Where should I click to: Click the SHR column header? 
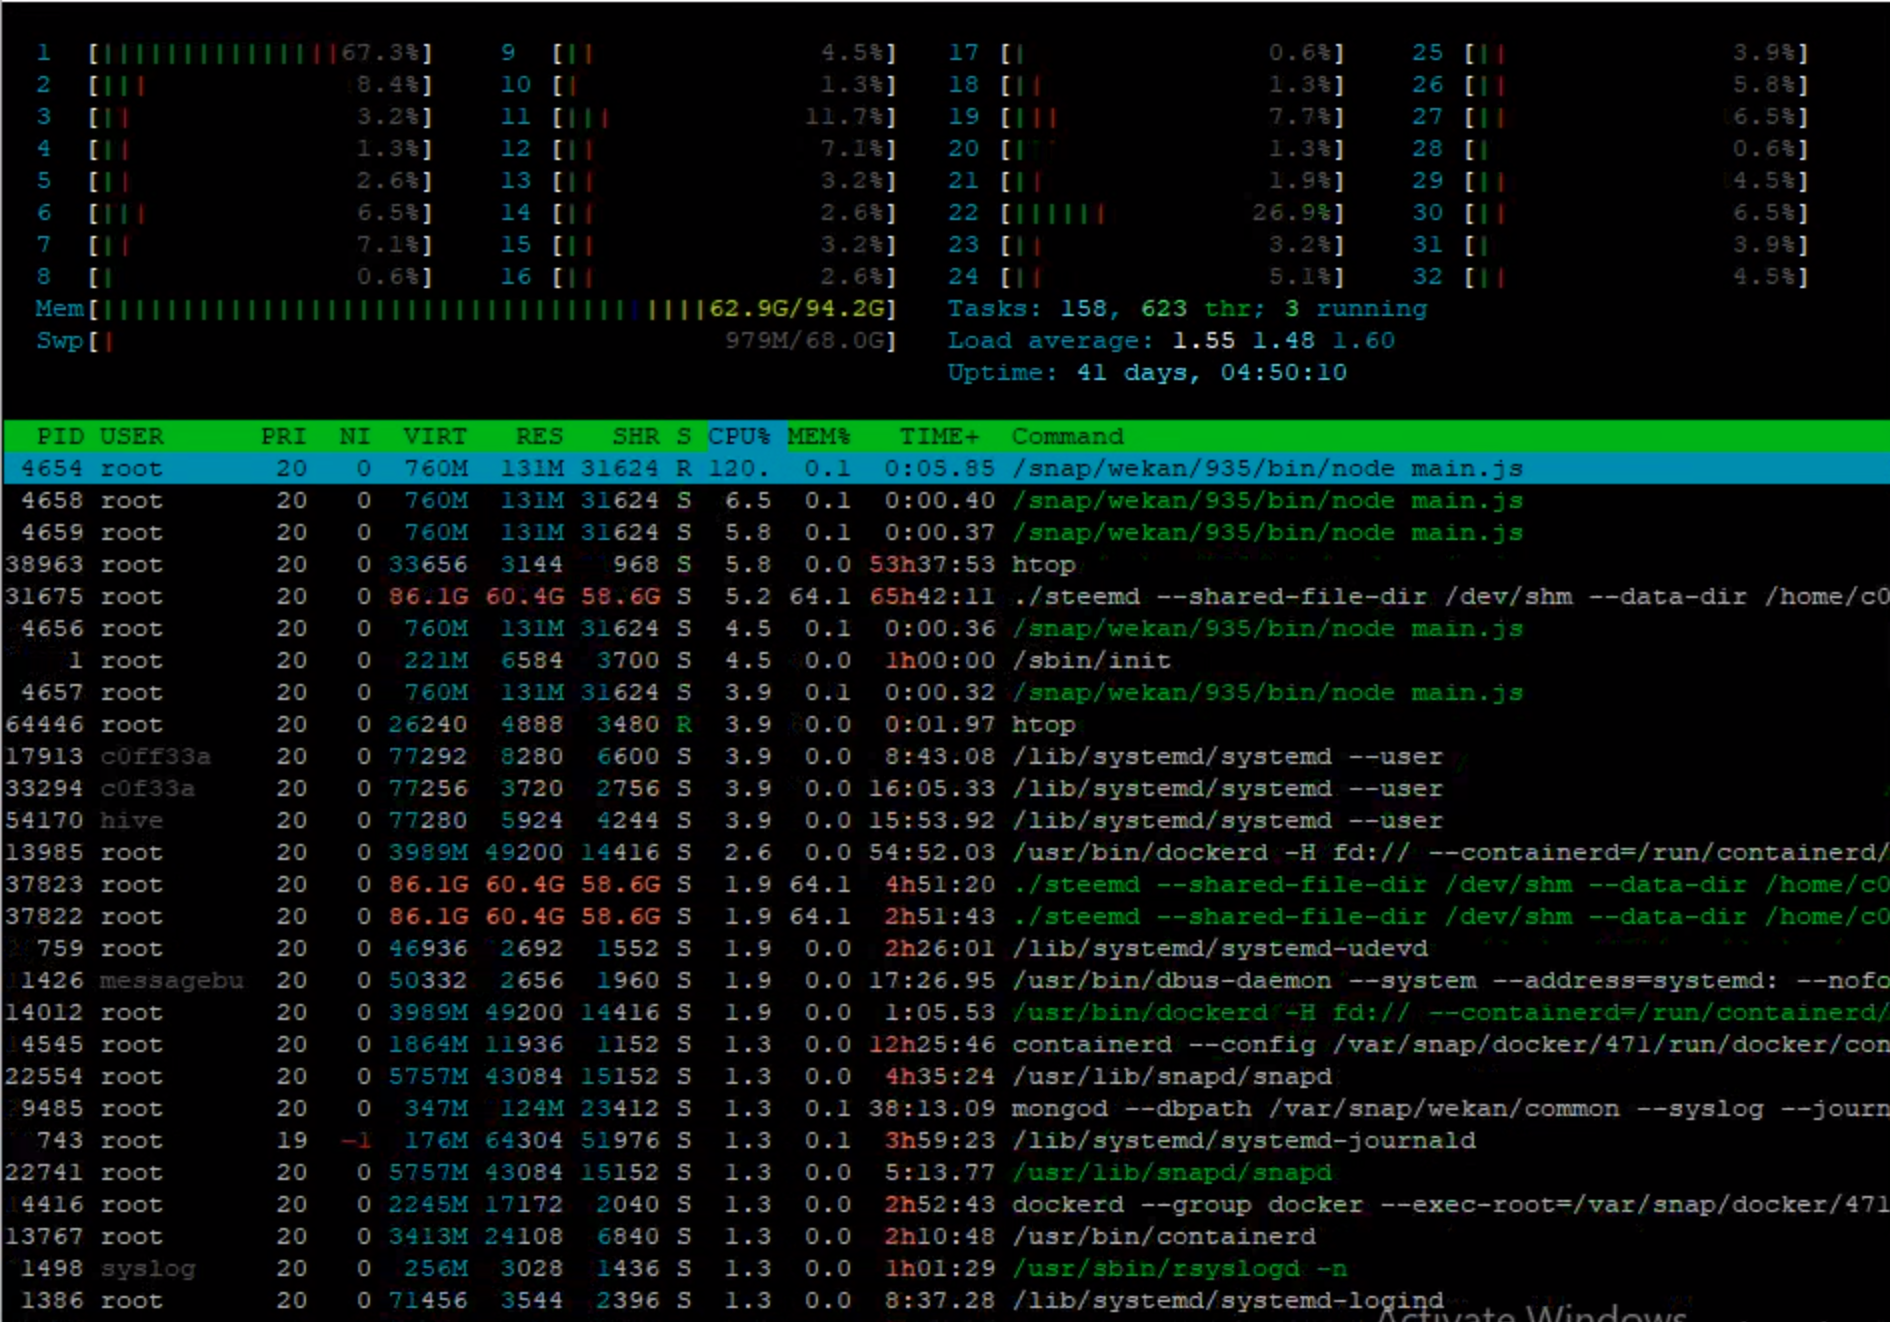[x=636, y=436]
